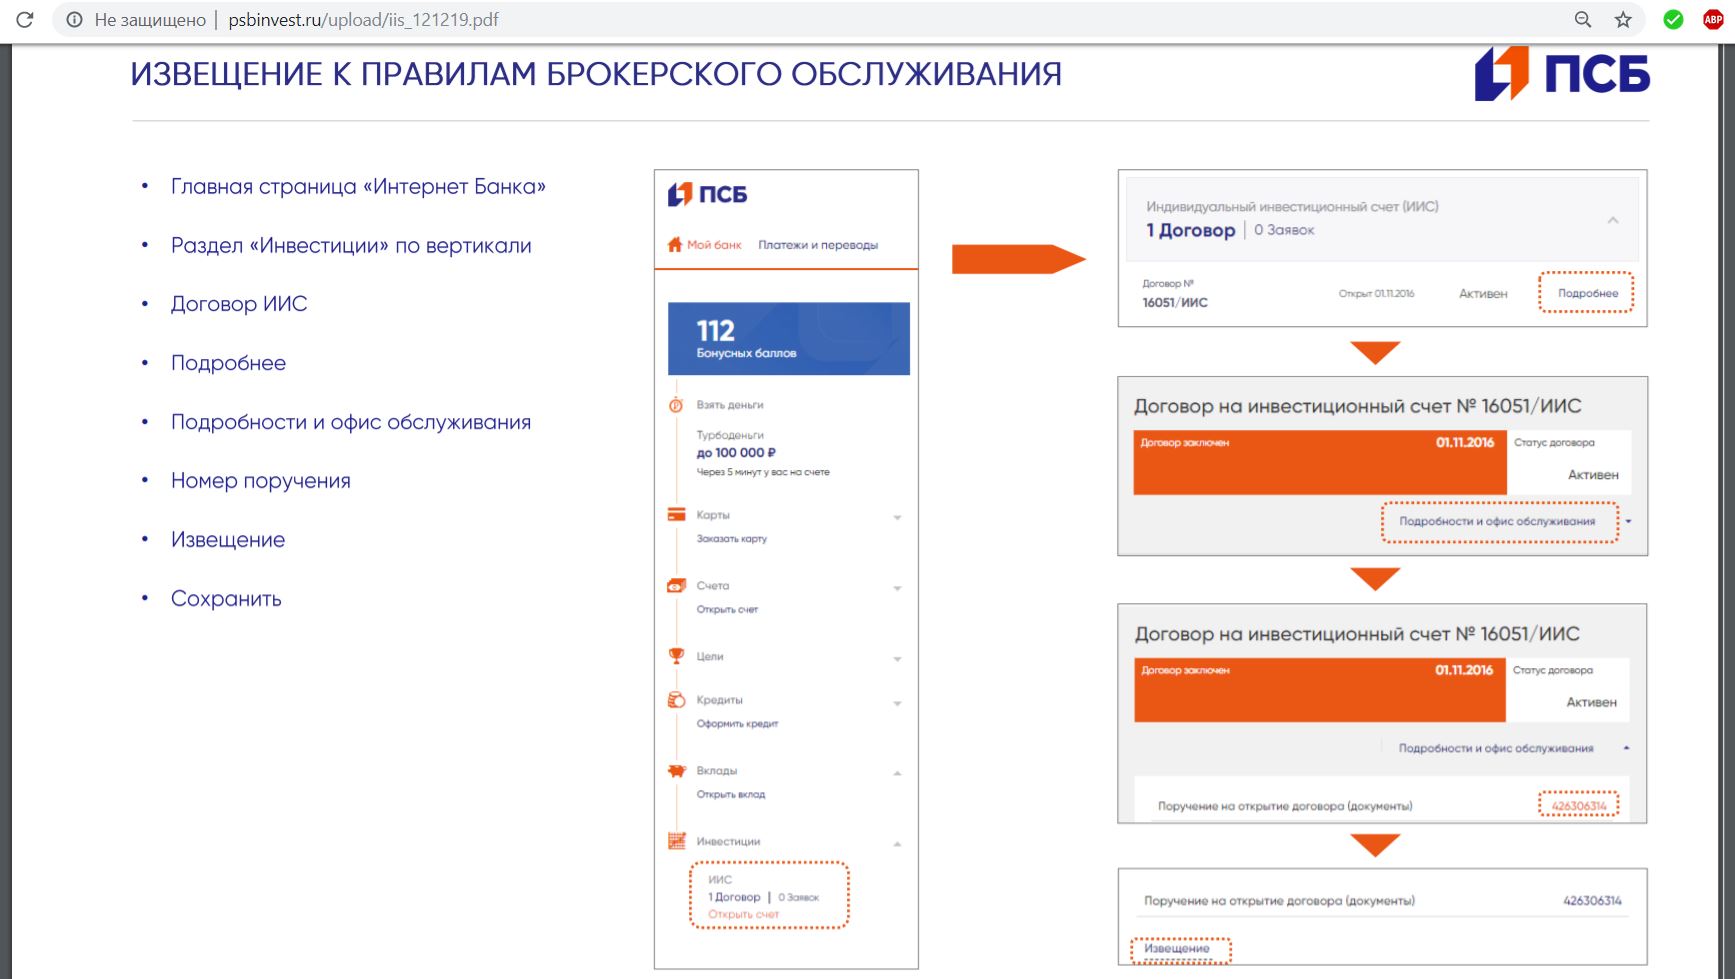
Task: Click the 112 бонусных баллов blue banner
Action: point(788,339)
